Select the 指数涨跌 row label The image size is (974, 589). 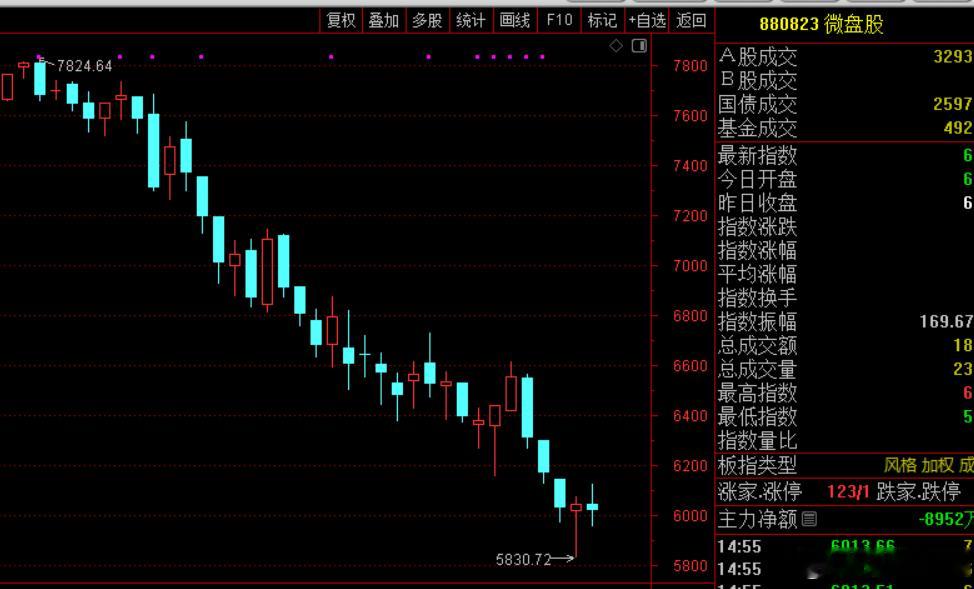pos(757,226)
